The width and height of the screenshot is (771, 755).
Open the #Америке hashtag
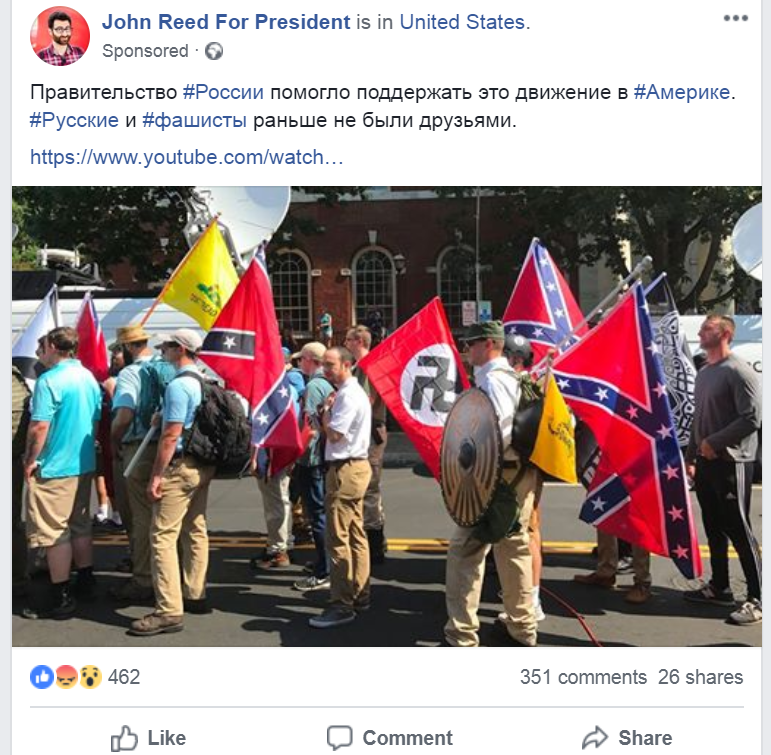682,92
